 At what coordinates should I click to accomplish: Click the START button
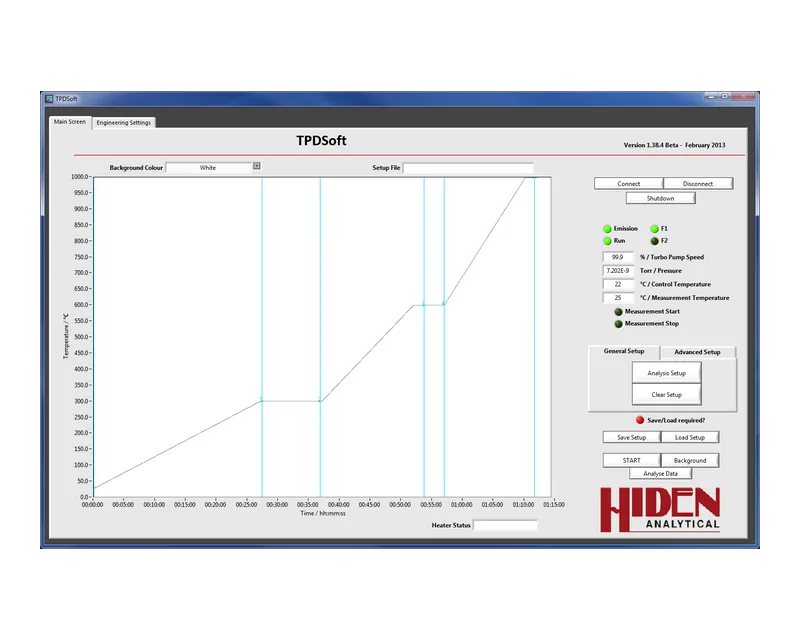tap(632, 460)
